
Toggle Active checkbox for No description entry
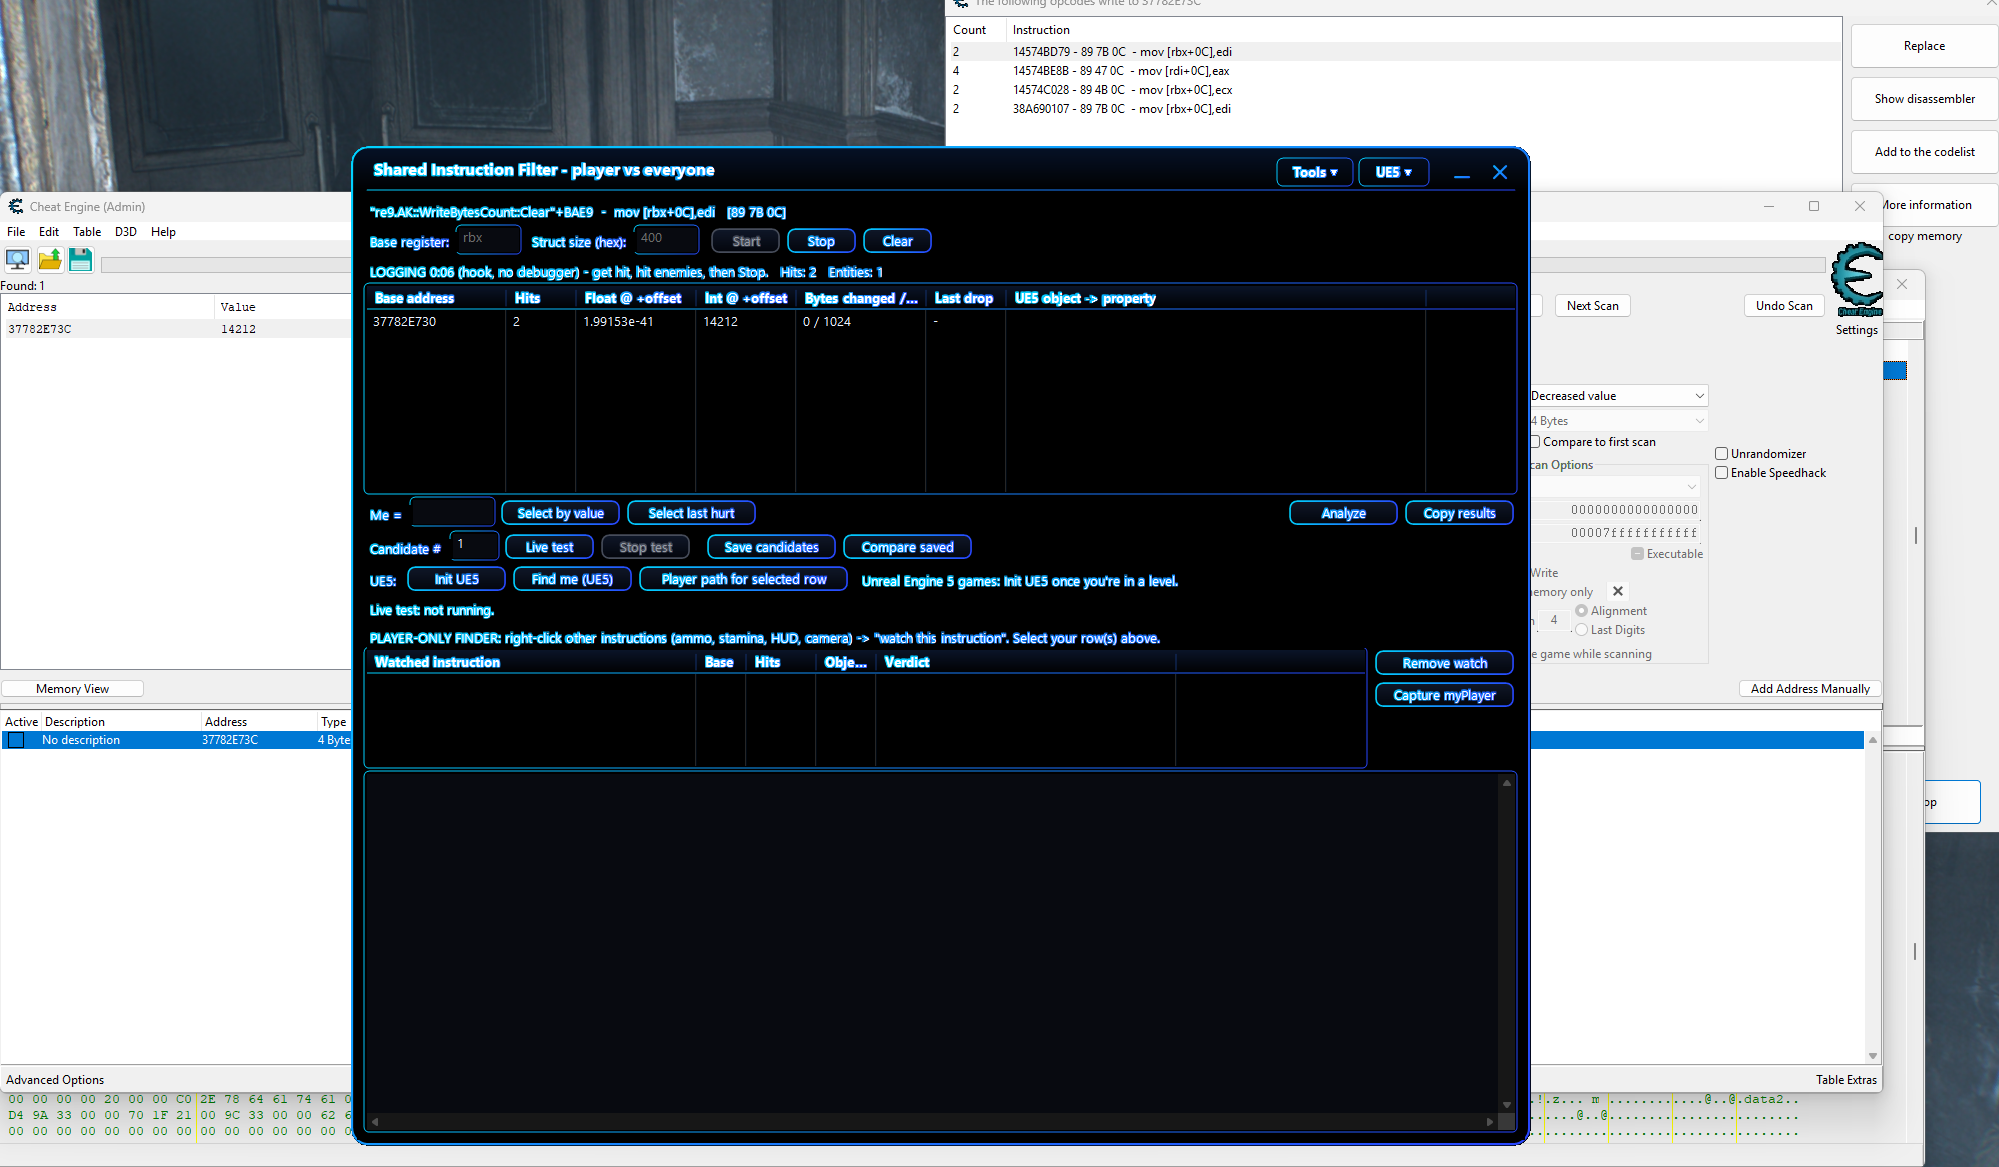(x=16, y=740)
